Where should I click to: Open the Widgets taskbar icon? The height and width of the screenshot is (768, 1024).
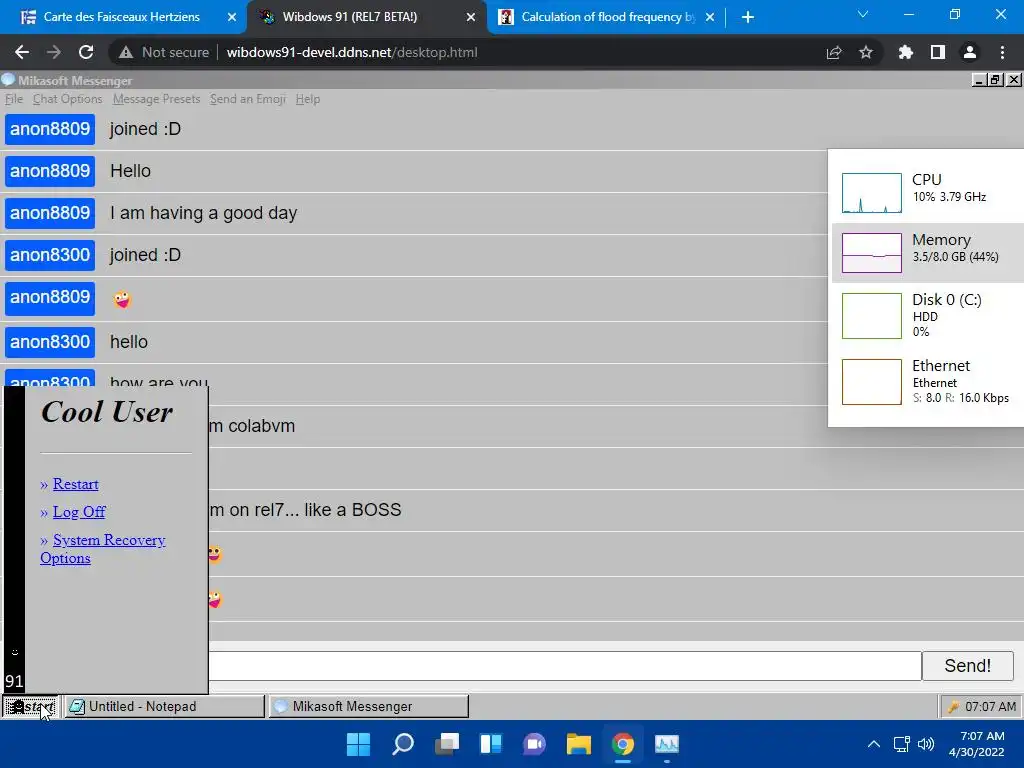pyautogui.click(x=490, y=744)
